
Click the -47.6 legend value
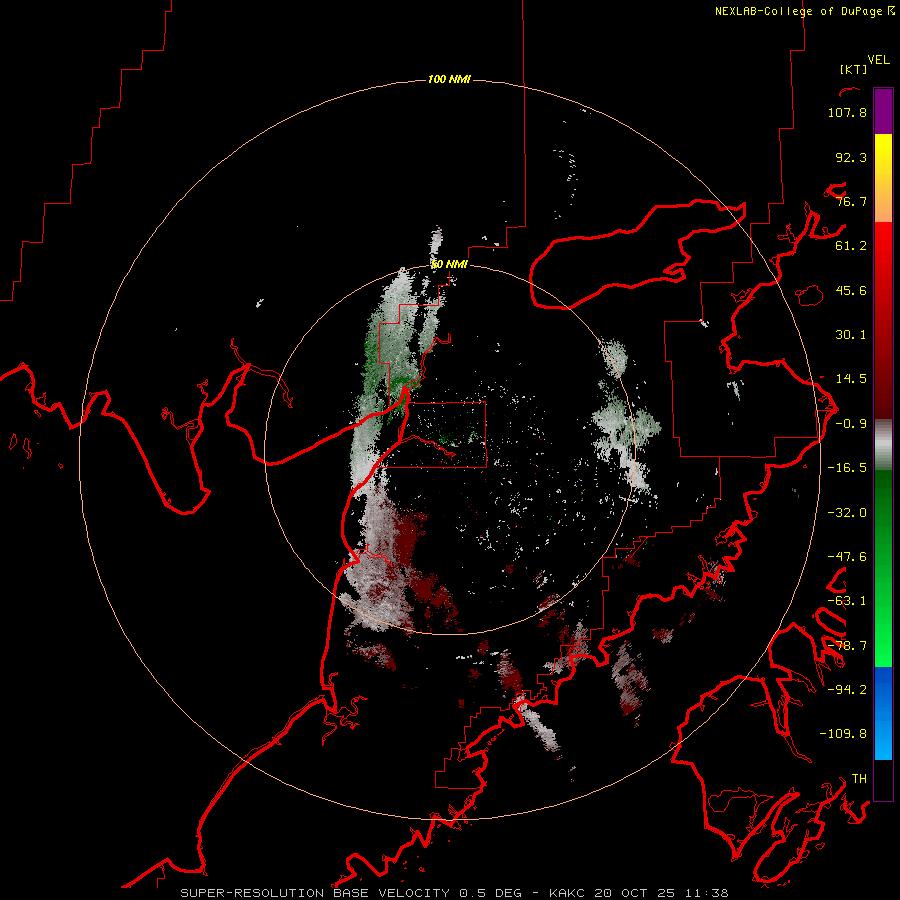tap(847, 557)
